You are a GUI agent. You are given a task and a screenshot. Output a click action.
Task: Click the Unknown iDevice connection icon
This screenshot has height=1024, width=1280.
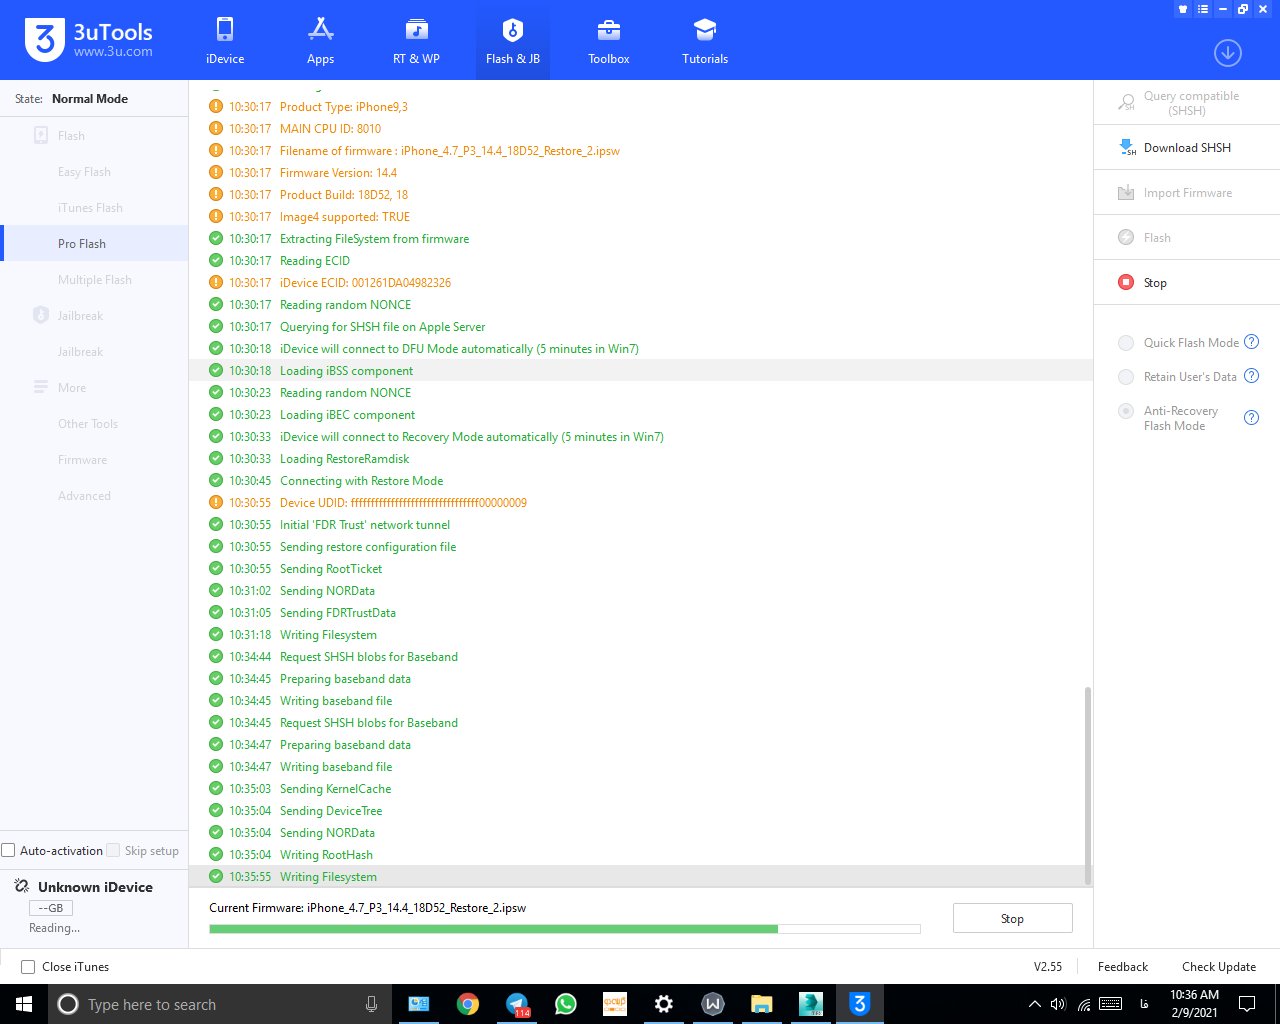[22, 887]
